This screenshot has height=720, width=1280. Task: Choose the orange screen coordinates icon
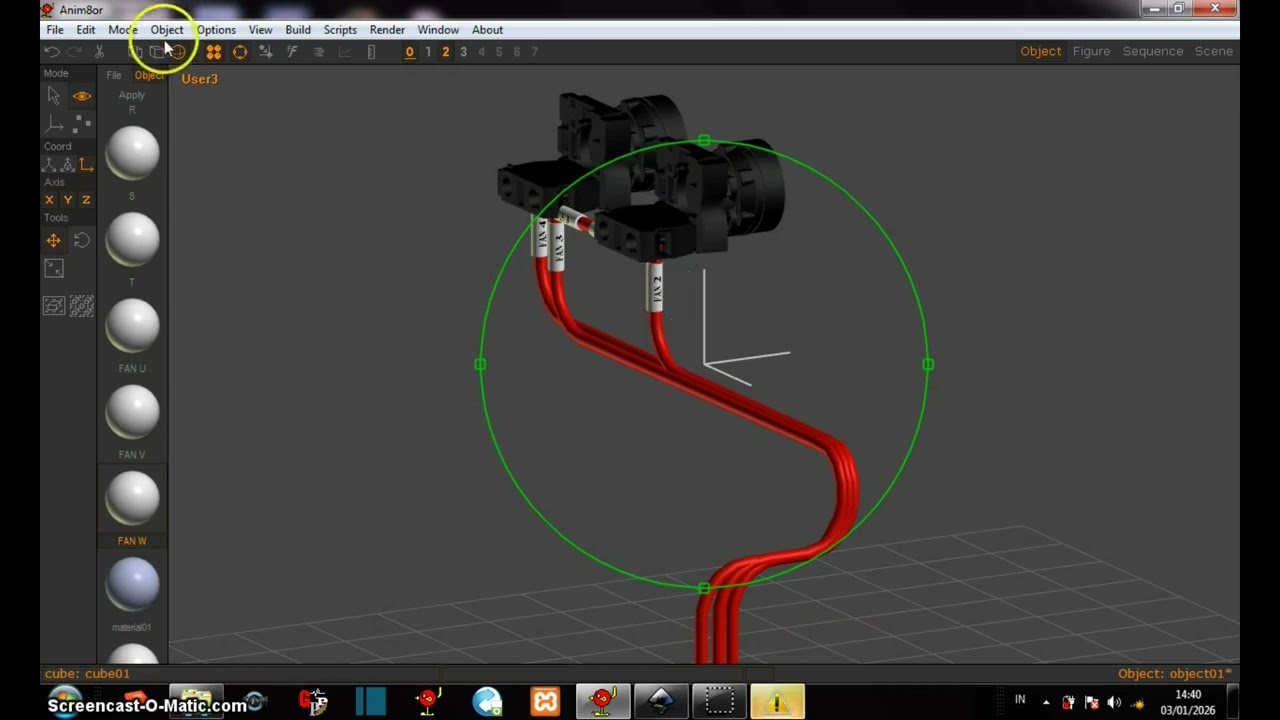tap(86, 165)
